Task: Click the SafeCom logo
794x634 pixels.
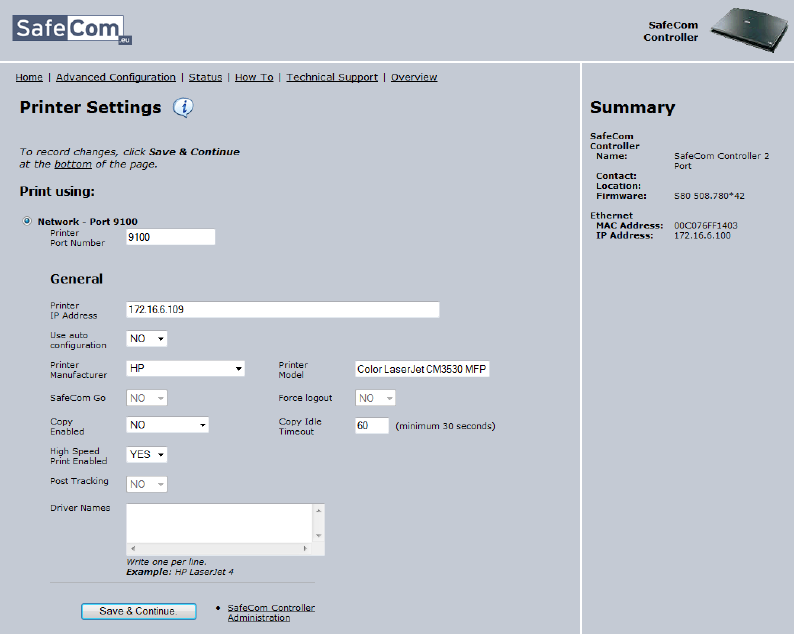Action: (72, 29)
